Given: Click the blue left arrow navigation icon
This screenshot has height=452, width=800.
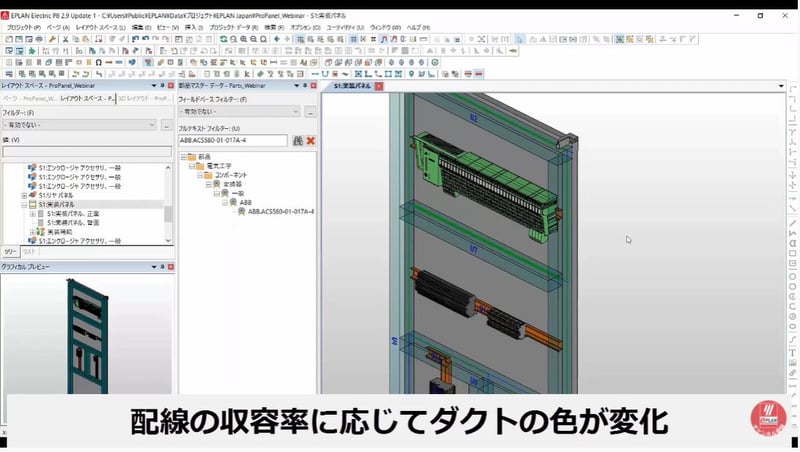Looking at the screenshot, I should (277, 39).
